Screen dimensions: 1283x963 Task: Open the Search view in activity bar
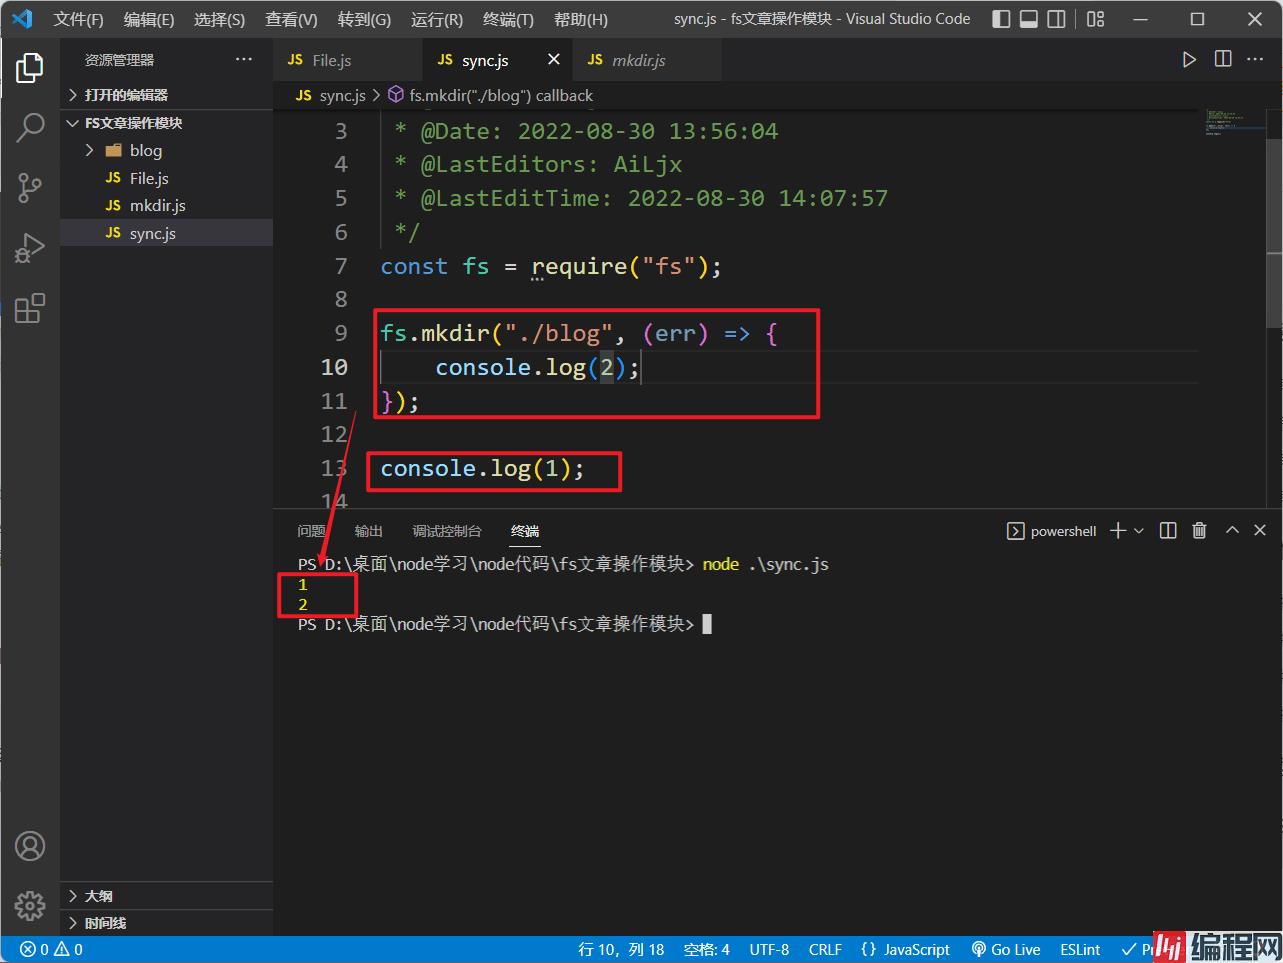[30, 127]
